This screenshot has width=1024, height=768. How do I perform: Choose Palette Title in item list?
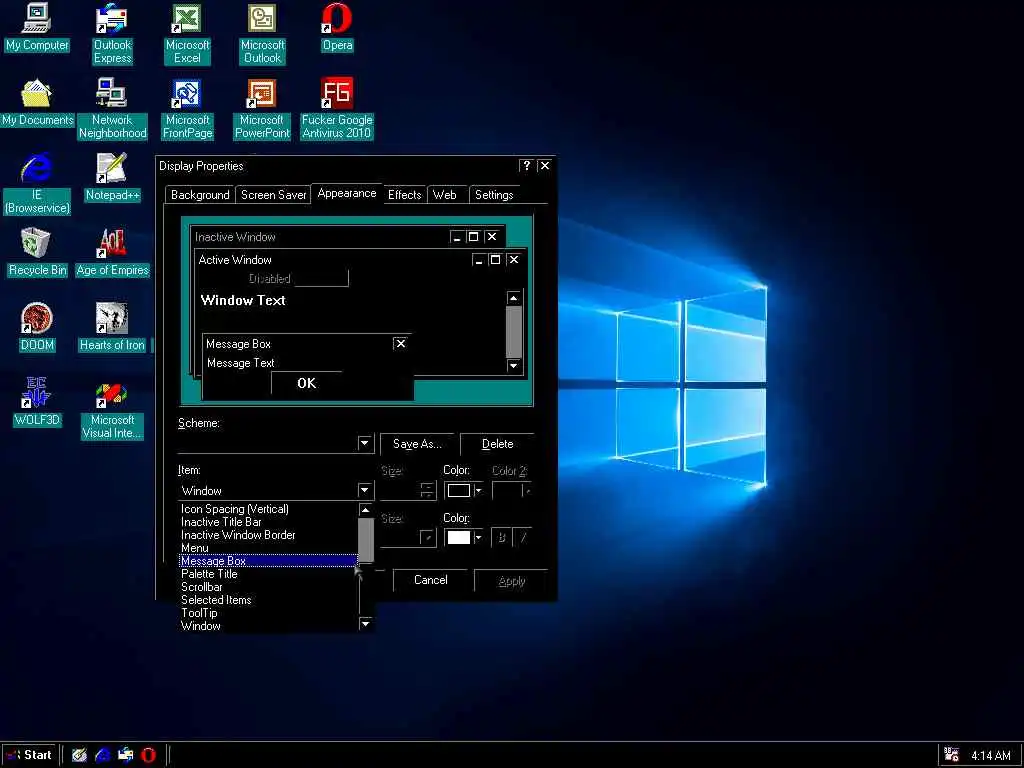point(268,574)
